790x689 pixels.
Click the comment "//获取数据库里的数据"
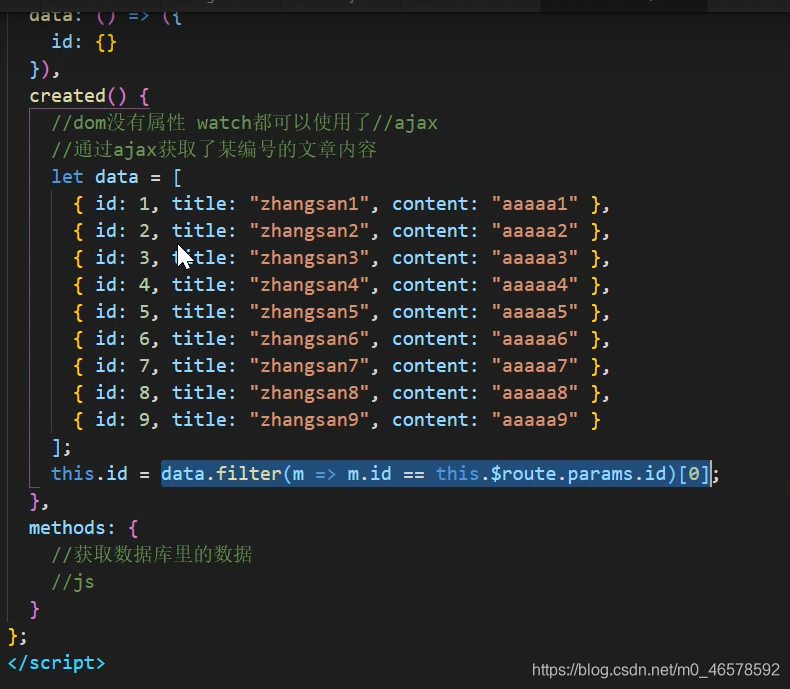152,555
